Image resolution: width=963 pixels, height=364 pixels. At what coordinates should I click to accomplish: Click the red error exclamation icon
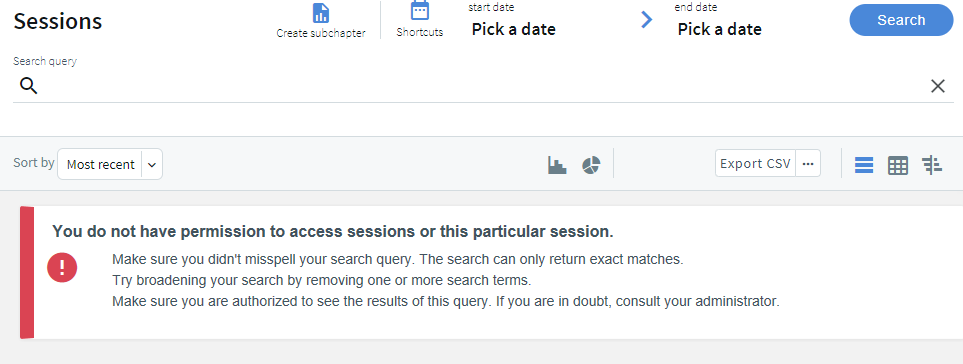62,268
